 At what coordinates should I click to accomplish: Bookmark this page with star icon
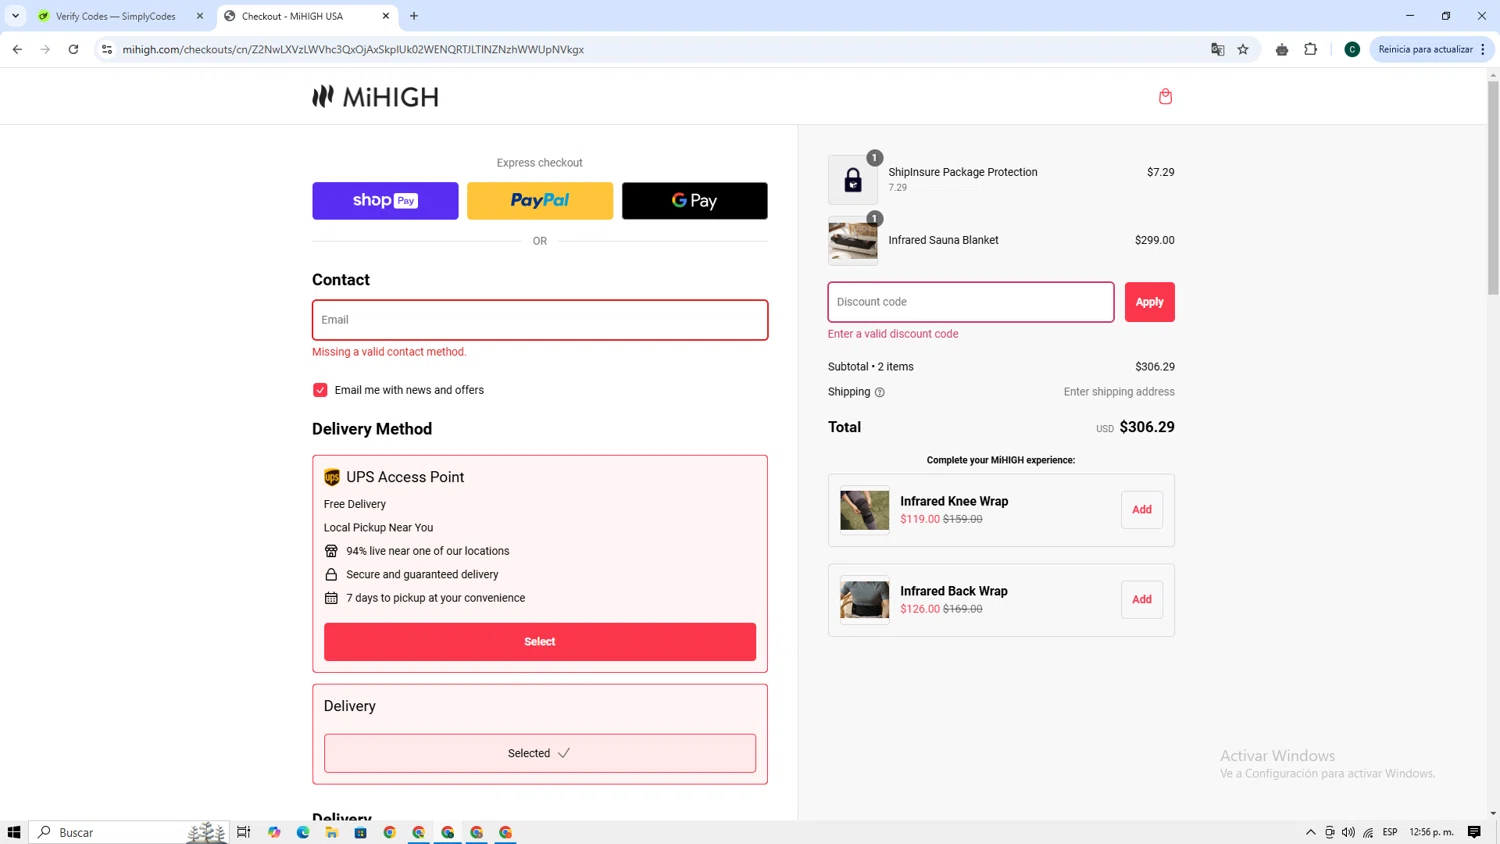[1243, 49]
